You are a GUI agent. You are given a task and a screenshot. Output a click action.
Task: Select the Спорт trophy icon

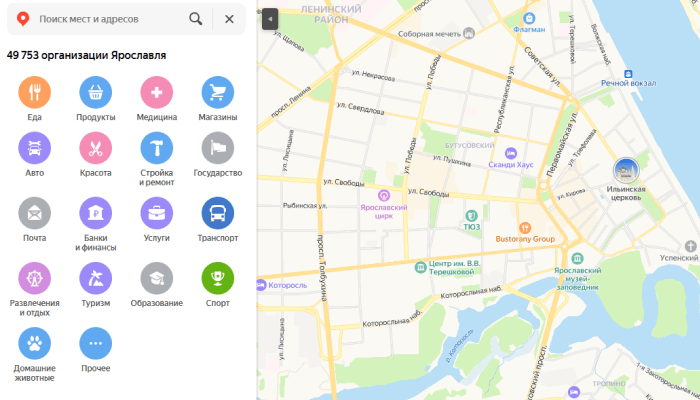coord(218,278)
